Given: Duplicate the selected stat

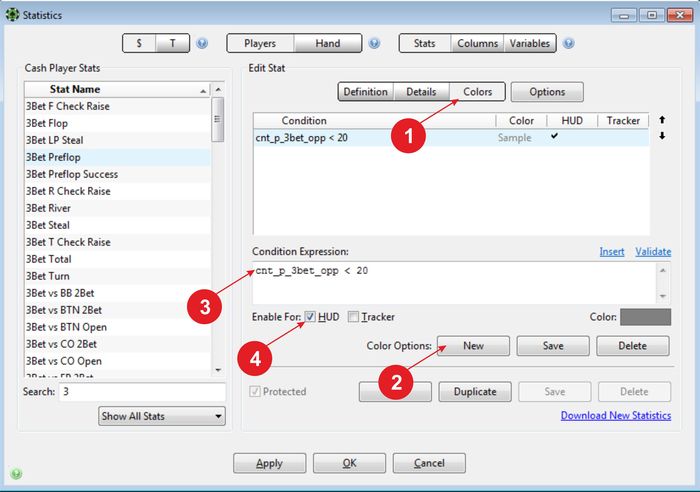Looking at the screenshot, I should coord(475,392).
